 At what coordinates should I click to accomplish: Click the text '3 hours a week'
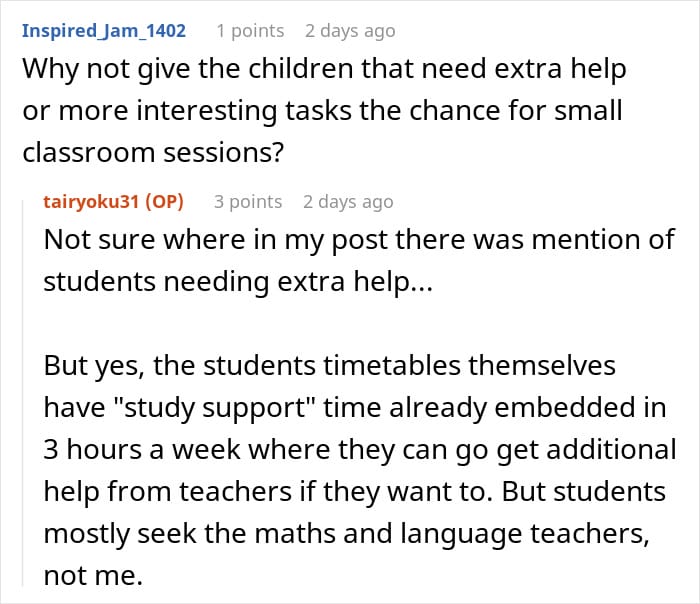pos(142,450)
